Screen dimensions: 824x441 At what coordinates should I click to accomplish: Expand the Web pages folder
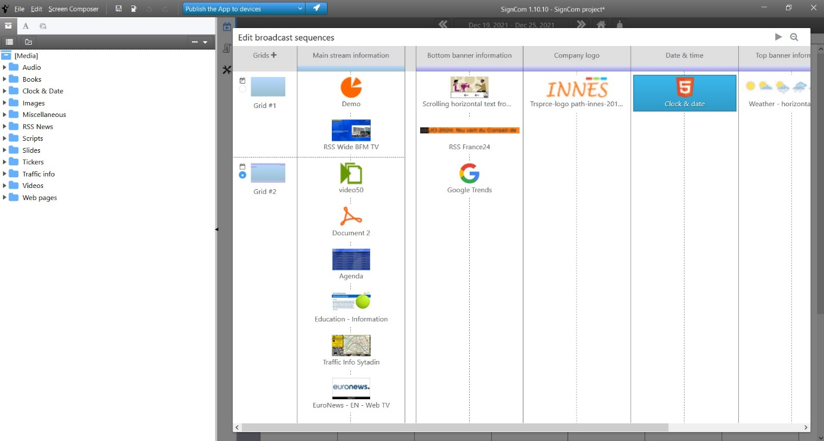tap(5, 198)
